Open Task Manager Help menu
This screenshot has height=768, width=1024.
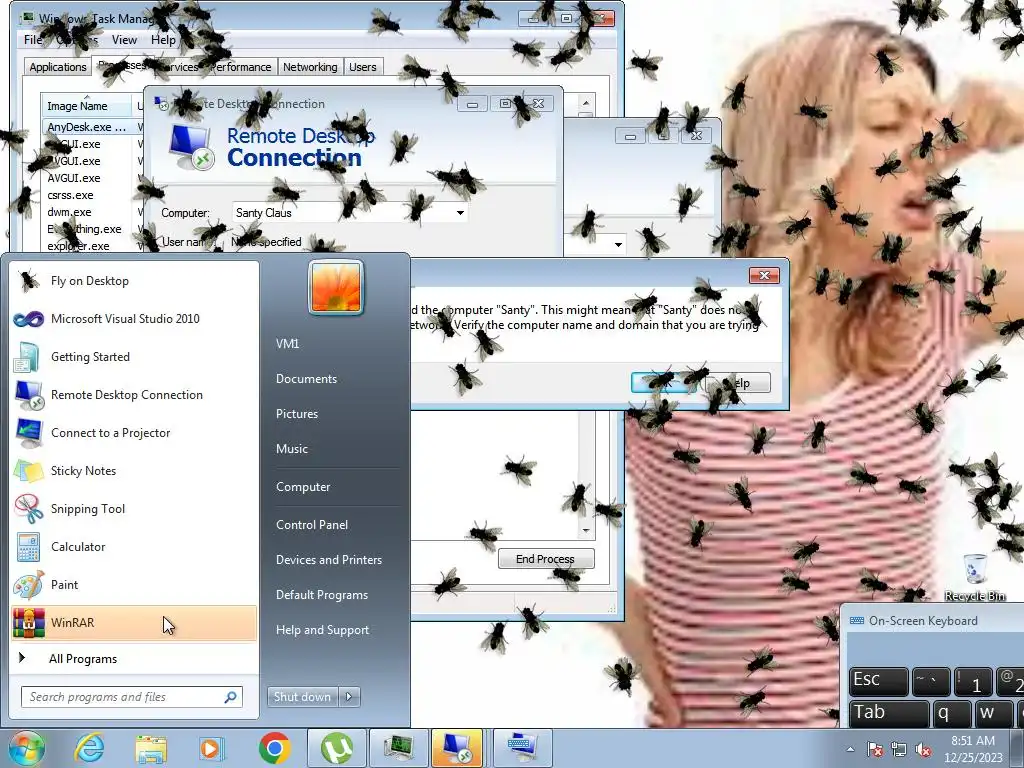point(163,40)
